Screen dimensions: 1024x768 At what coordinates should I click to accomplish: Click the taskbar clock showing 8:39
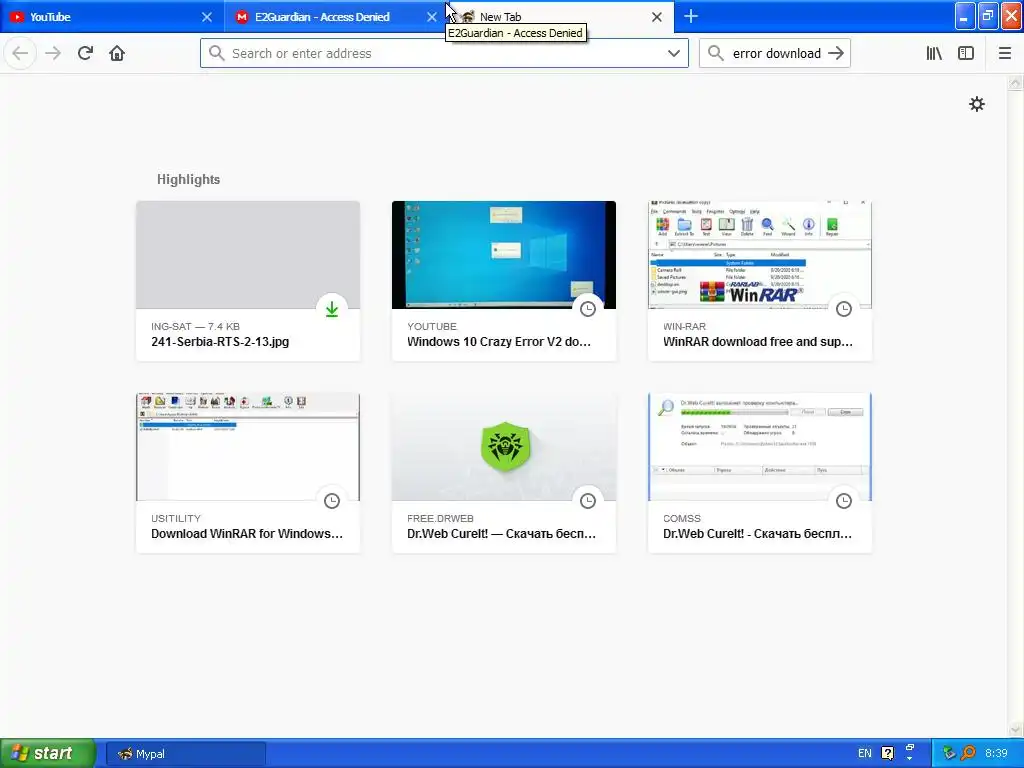pos(996,753)
